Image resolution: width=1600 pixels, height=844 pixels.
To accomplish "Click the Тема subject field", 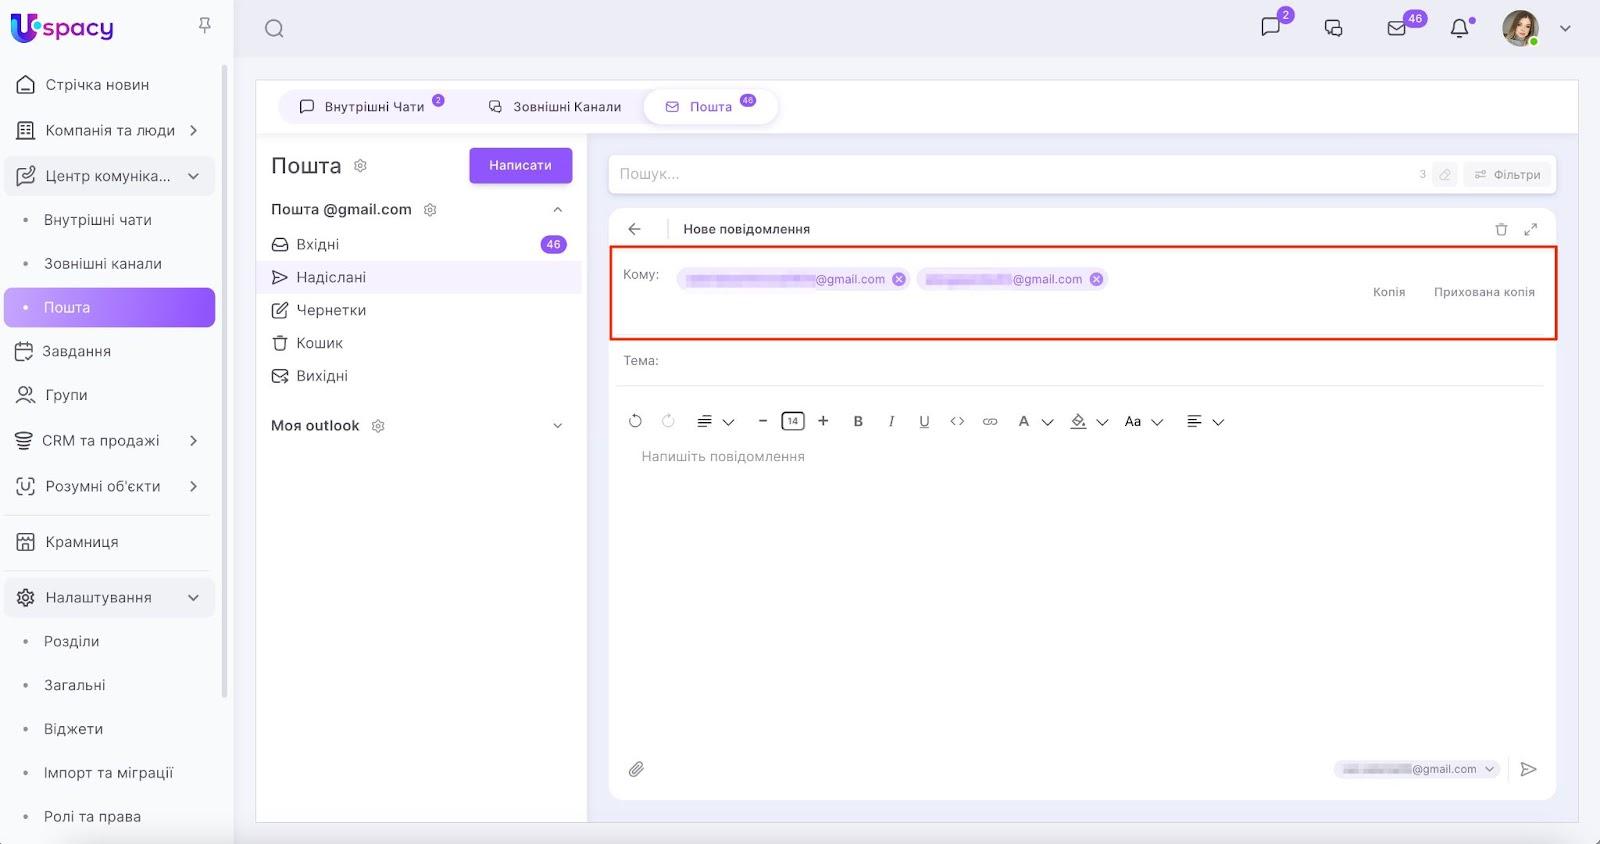I will 1082,361.
